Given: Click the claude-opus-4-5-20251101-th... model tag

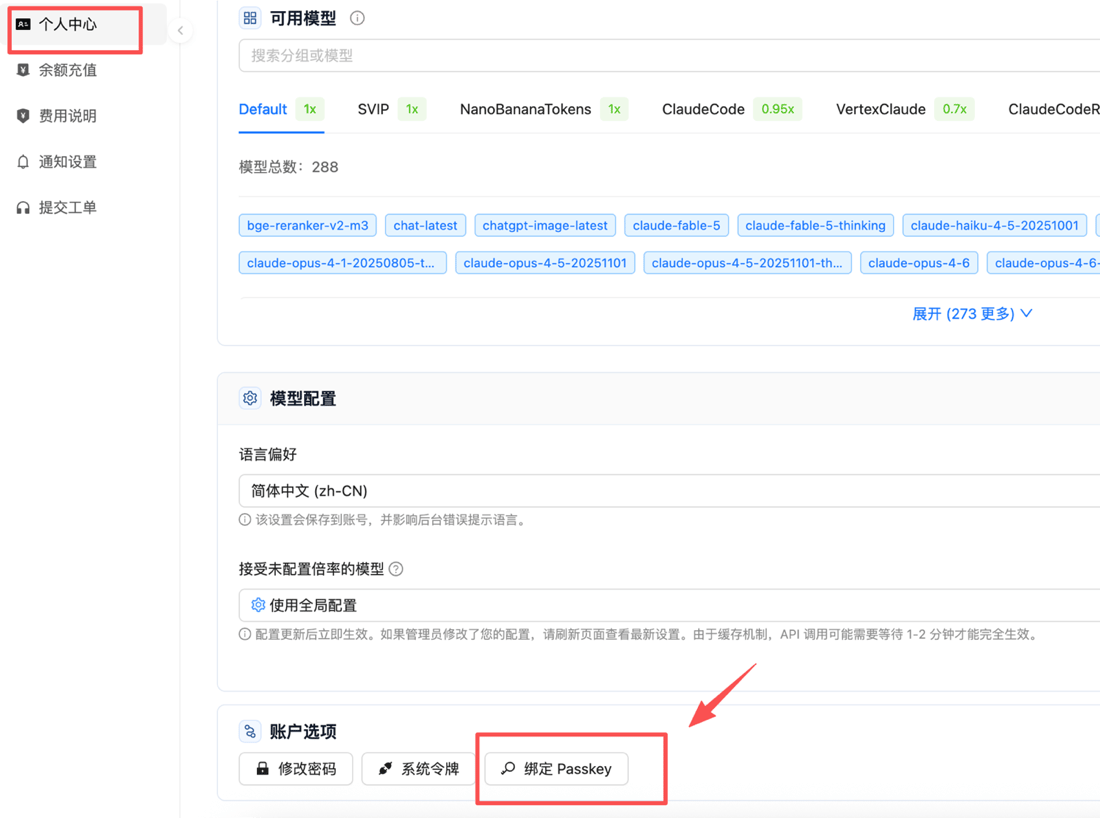Looking at the screenshot, I should [747, 263].
